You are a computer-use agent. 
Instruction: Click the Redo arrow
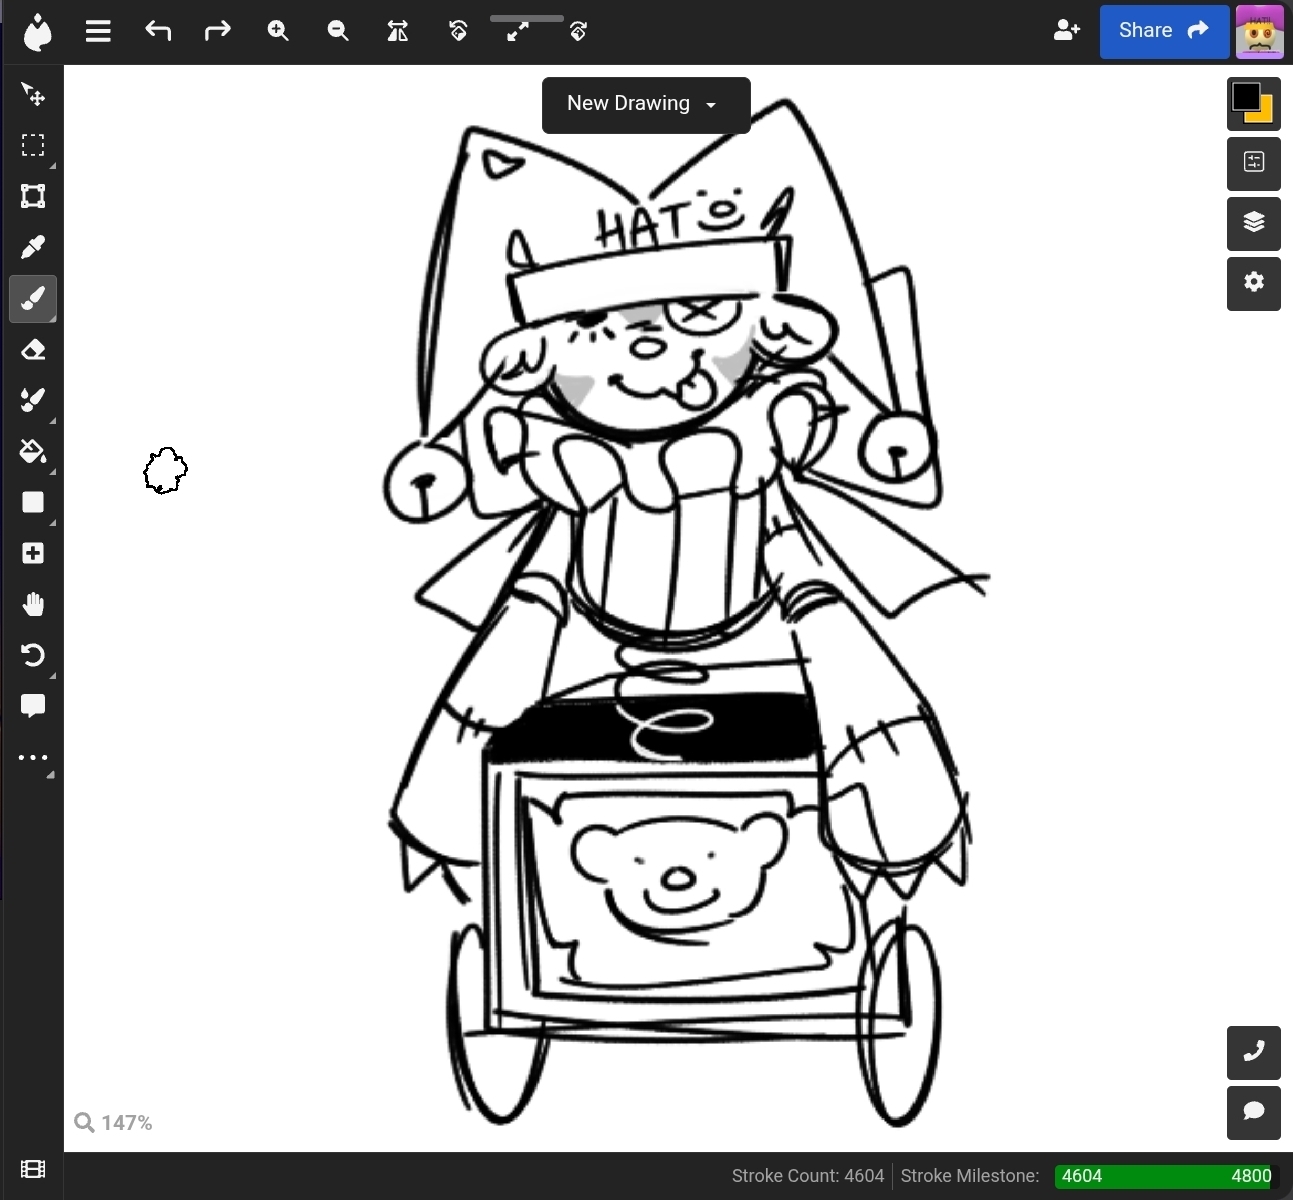[217, 31]
